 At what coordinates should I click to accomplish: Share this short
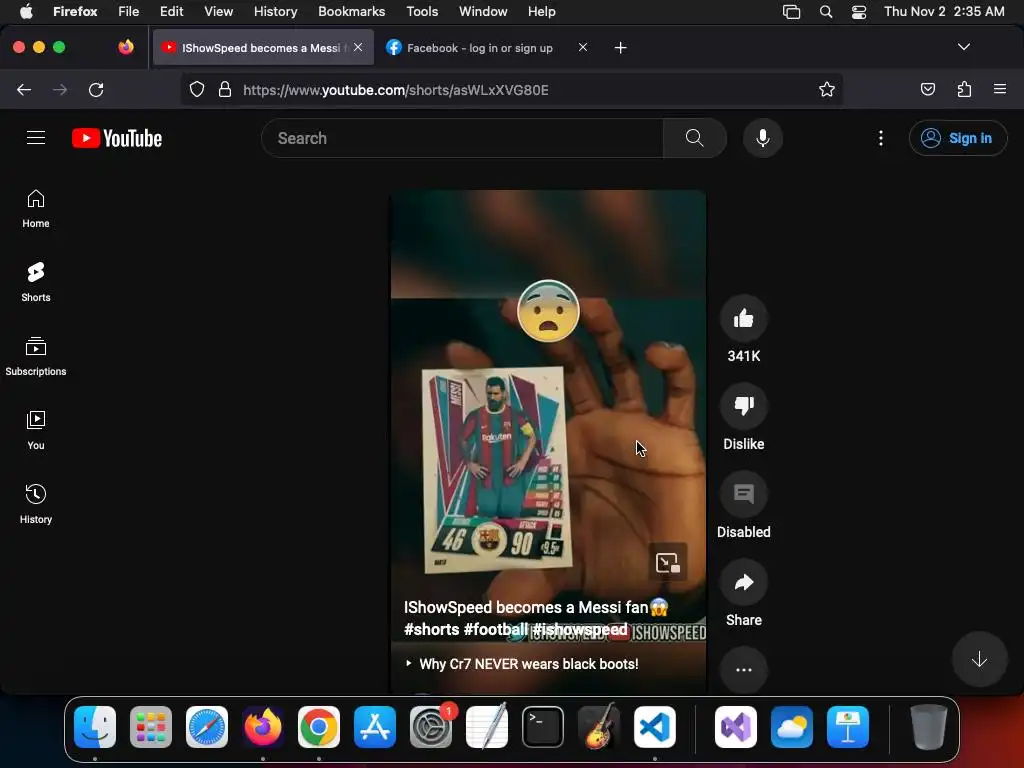pos(744,582)
